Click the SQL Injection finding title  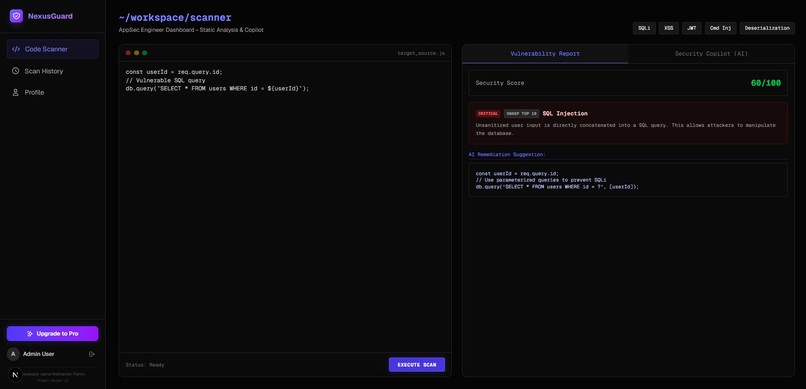point(565,114)
